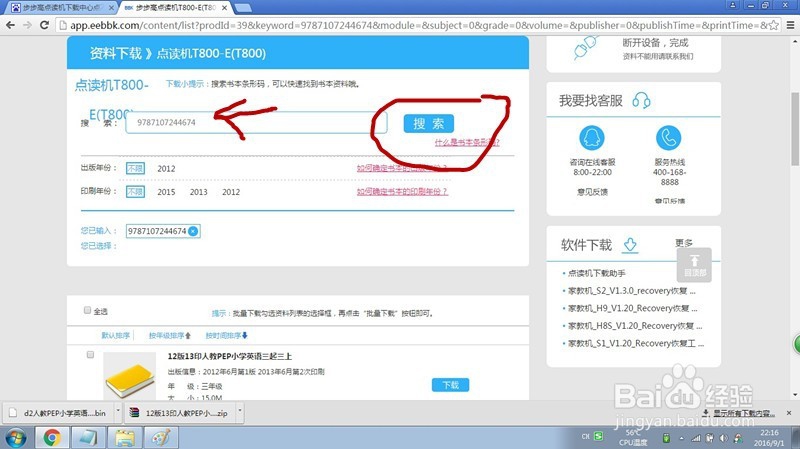This screenshot has width=800, height=449.
Task: Use default sorting
Action: point(115,335)
